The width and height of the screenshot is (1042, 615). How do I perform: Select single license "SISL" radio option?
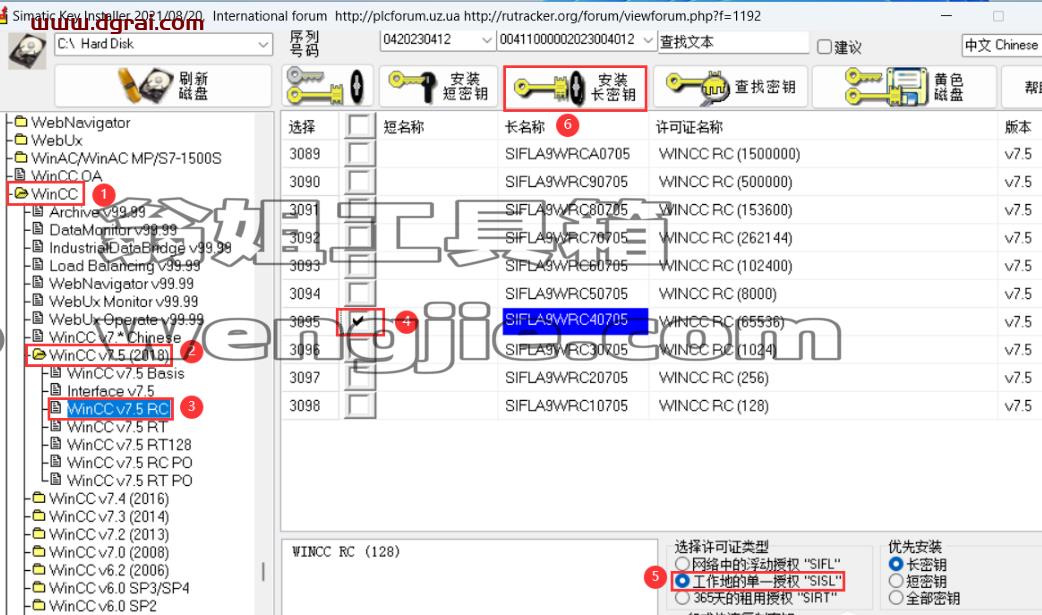pyautogui.click(x=682, y=581)
